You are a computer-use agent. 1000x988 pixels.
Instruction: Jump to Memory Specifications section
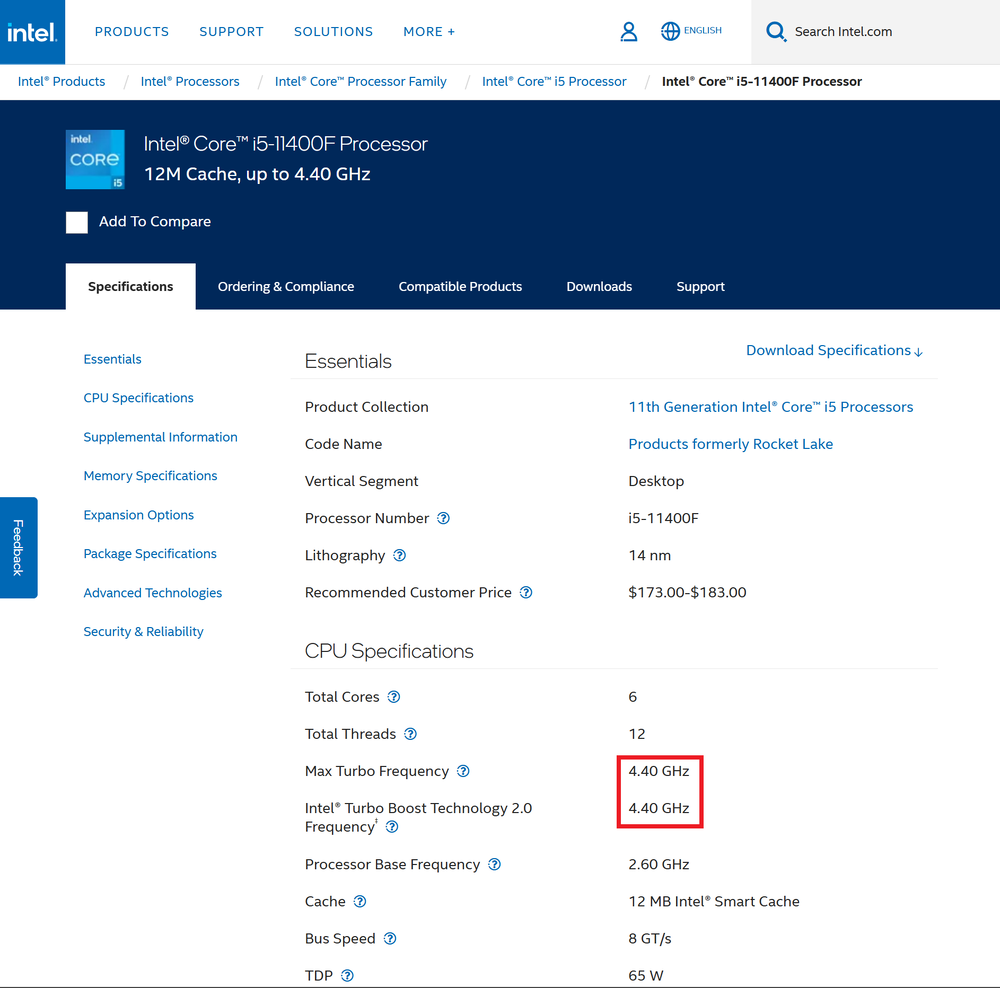point(151,476)
